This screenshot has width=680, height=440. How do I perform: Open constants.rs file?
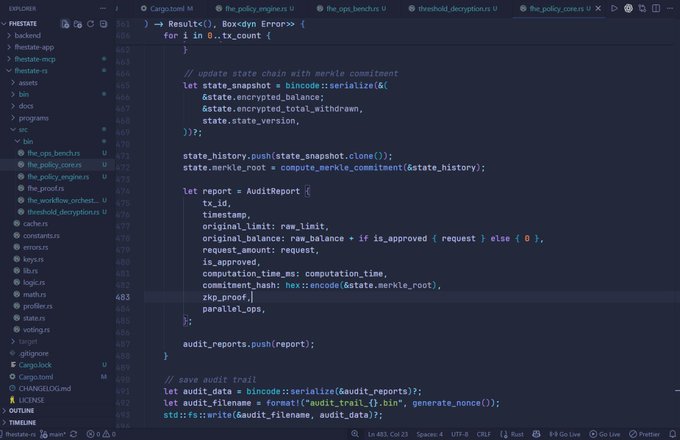click(41, 235)
